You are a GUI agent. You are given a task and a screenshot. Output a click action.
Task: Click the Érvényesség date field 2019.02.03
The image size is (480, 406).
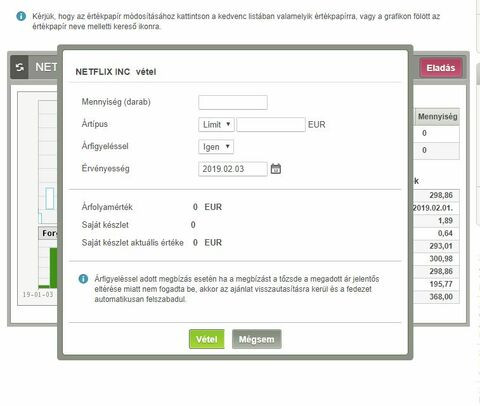click(x=233, y=169)
